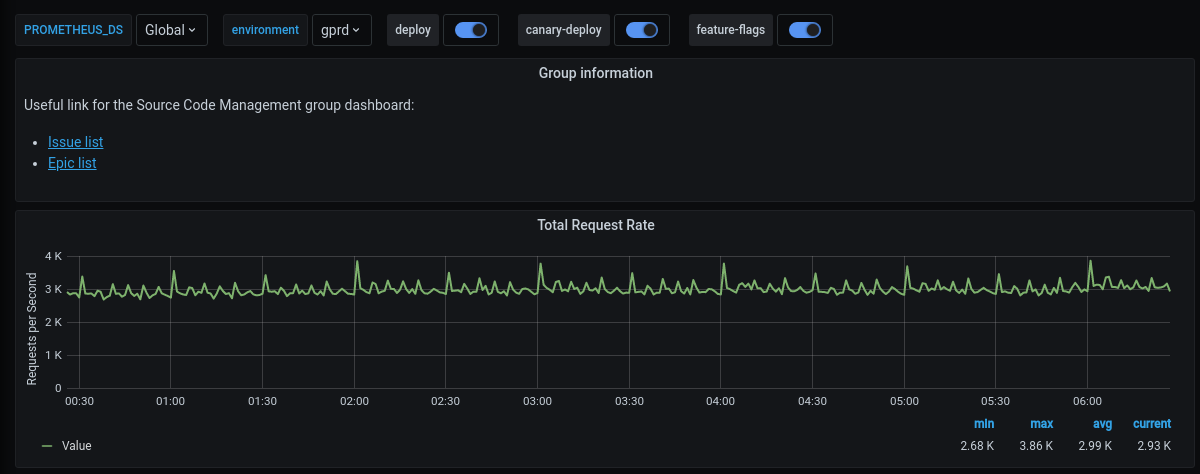Click the feature-flags annotation label
Viewport: 1200px width, 474px height.
731,30
